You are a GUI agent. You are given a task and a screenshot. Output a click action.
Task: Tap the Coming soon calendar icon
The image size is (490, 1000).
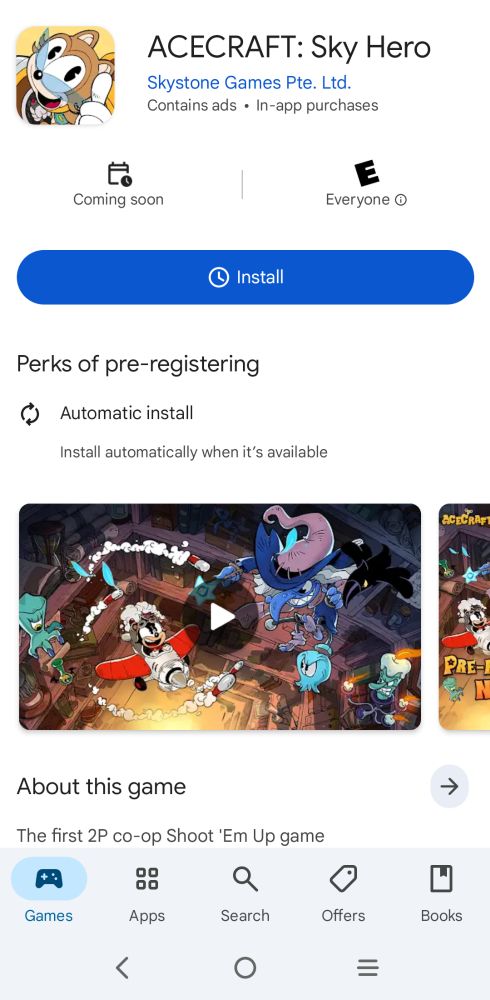pyautogui.click(x=119, y=174)
